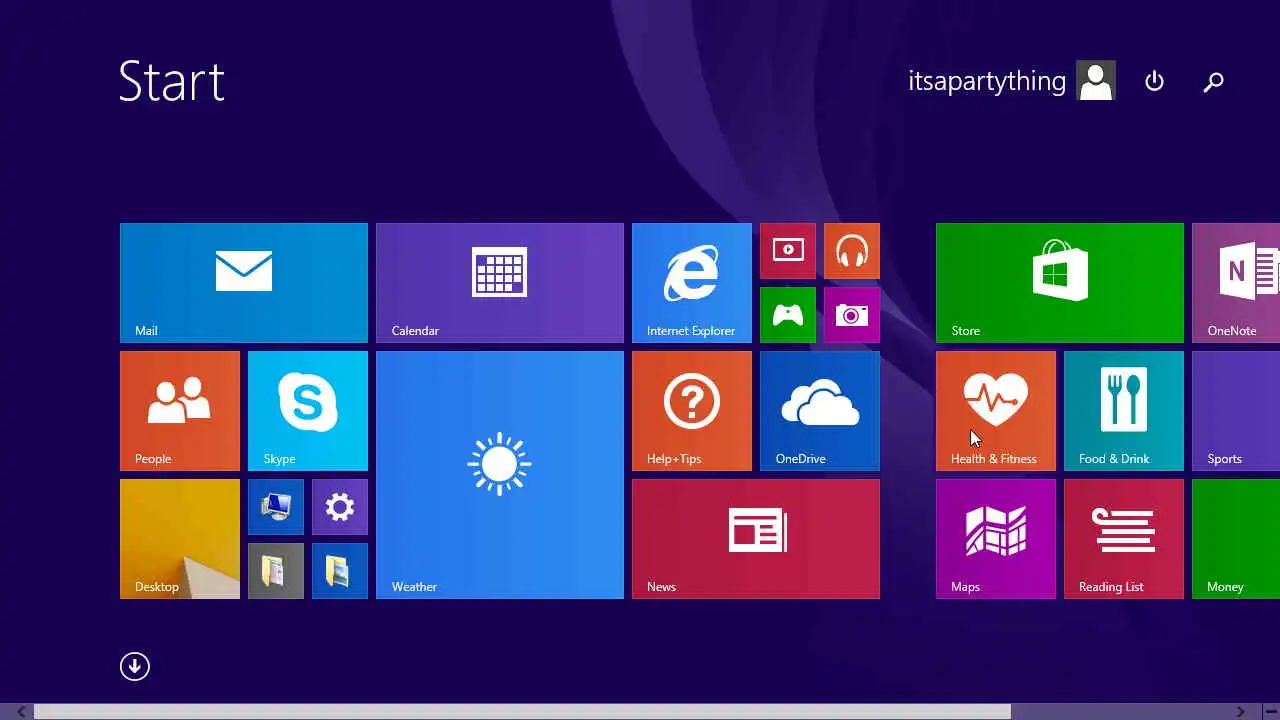1280x720 pixels.
Task: Open the small Camera tile
Action: coord(852,315)
